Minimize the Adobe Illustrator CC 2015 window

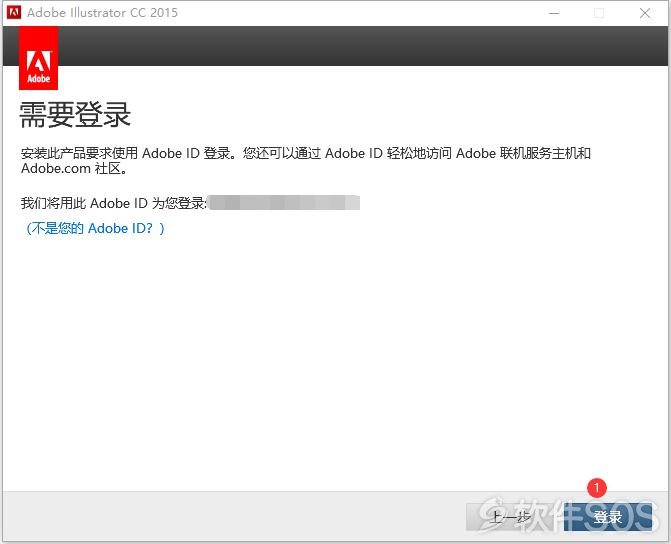coord(554,13)
